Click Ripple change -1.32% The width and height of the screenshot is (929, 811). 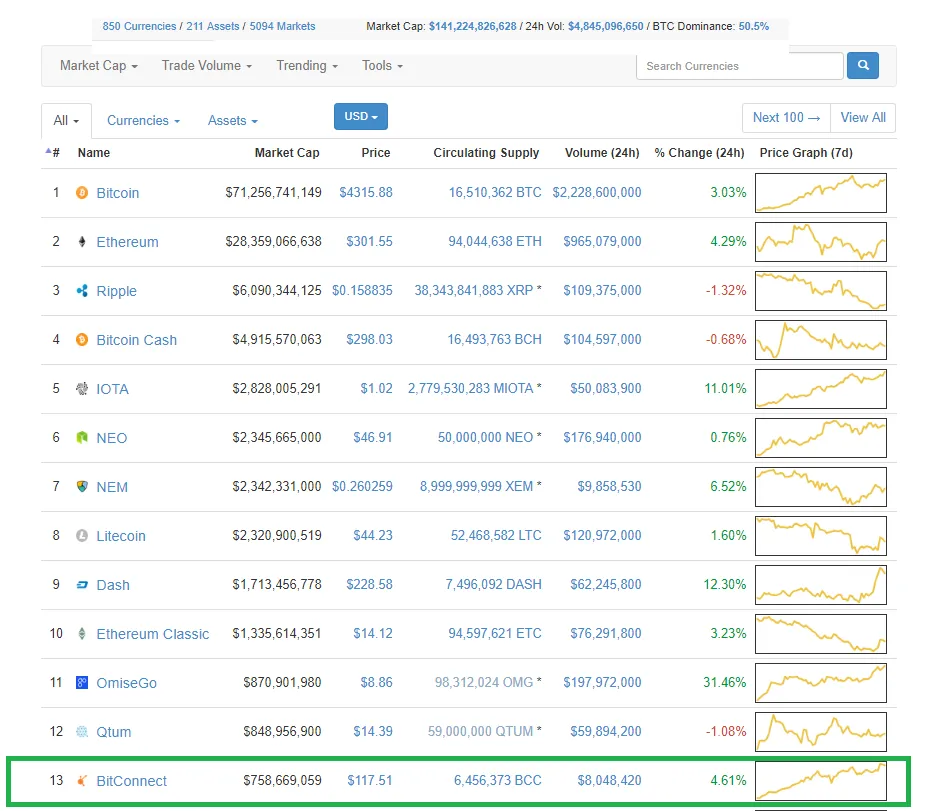click(726, 291)
